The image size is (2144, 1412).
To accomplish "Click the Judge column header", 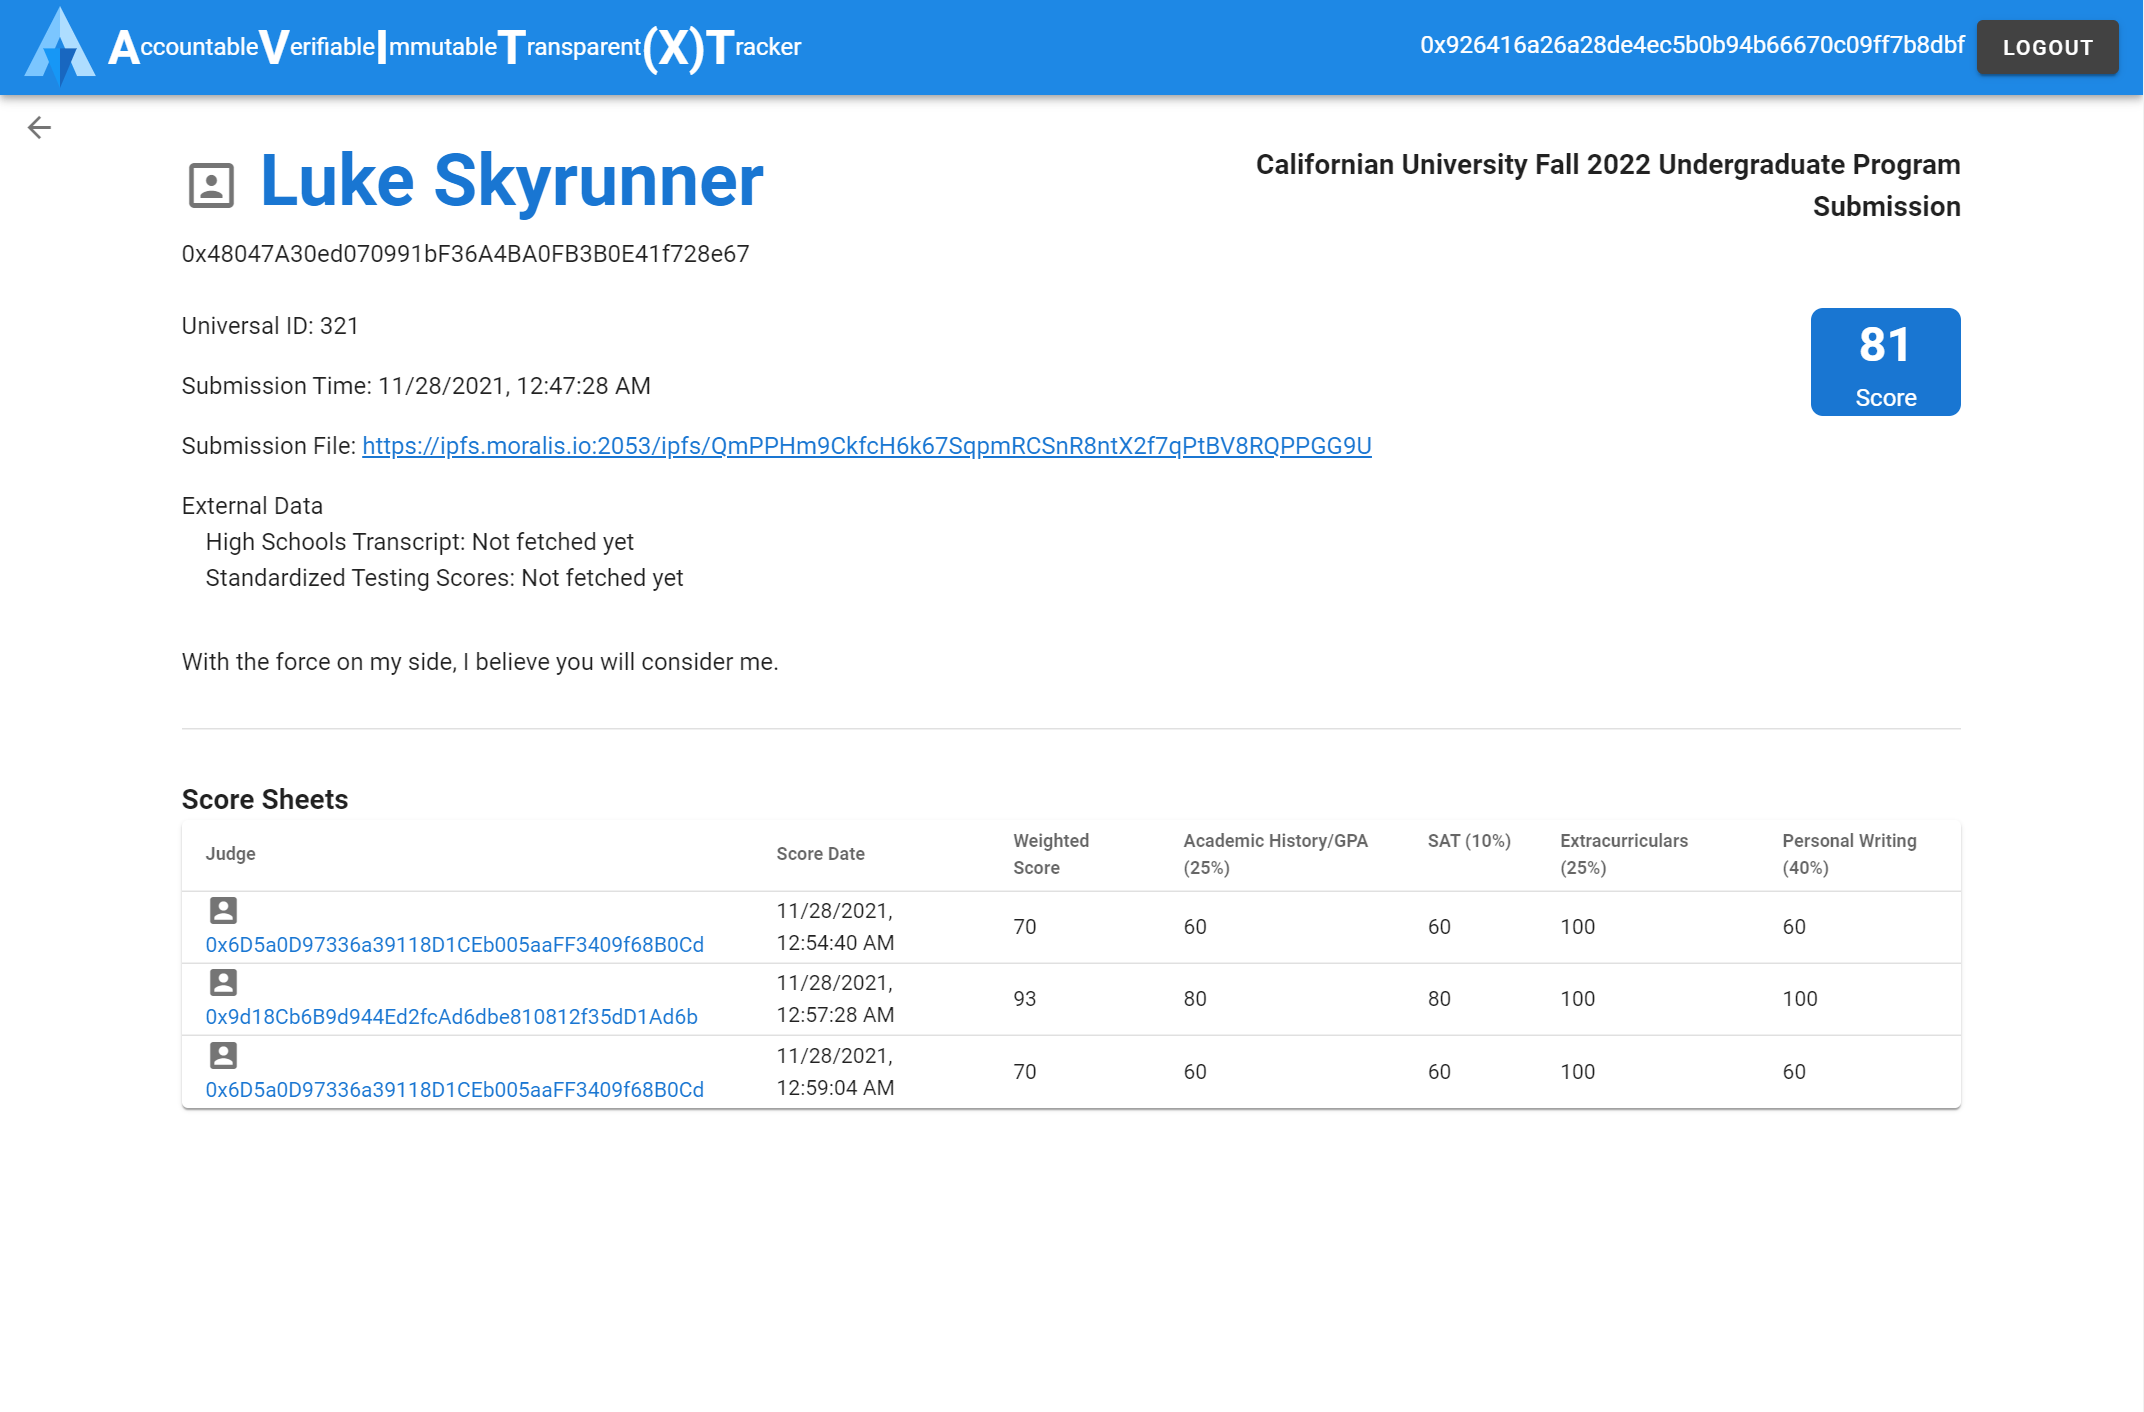I will point(230,854).
